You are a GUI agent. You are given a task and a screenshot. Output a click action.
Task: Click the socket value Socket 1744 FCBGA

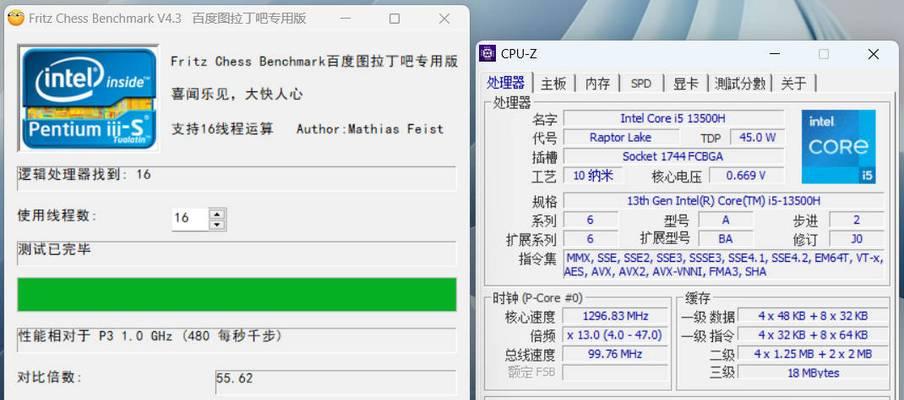coord(673,156)
